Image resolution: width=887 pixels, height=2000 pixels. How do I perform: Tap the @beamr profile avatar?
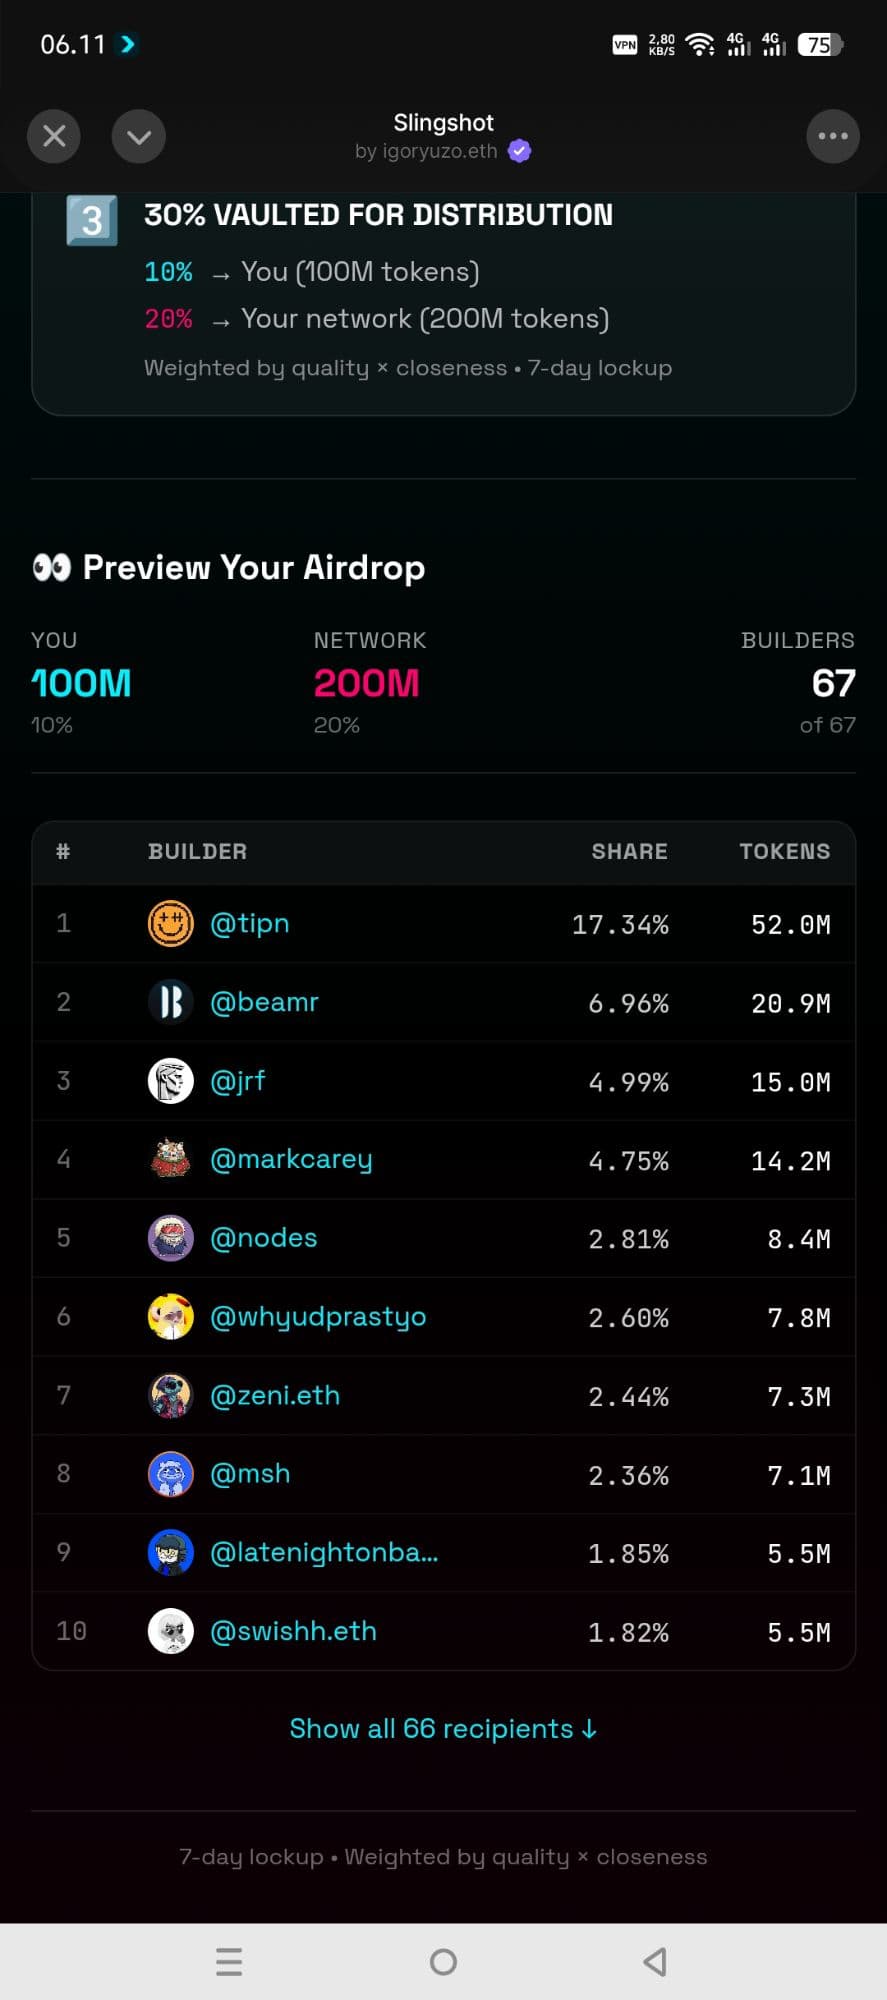[170, 1002]
